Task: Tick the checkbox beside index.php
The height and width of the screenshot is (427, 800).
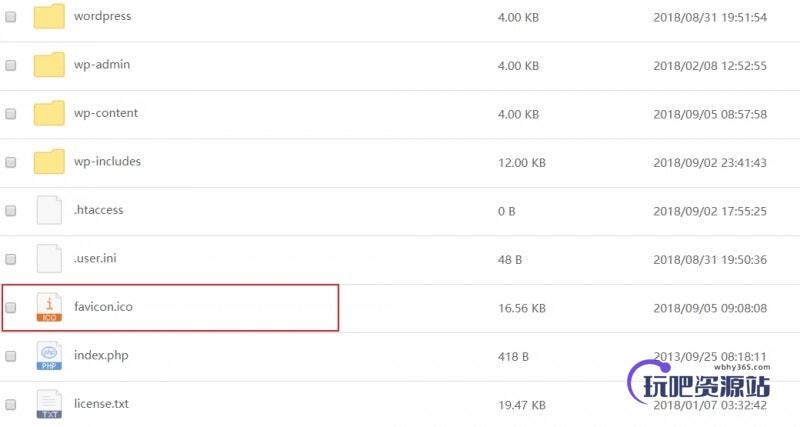Action: (x=10, y=356)
